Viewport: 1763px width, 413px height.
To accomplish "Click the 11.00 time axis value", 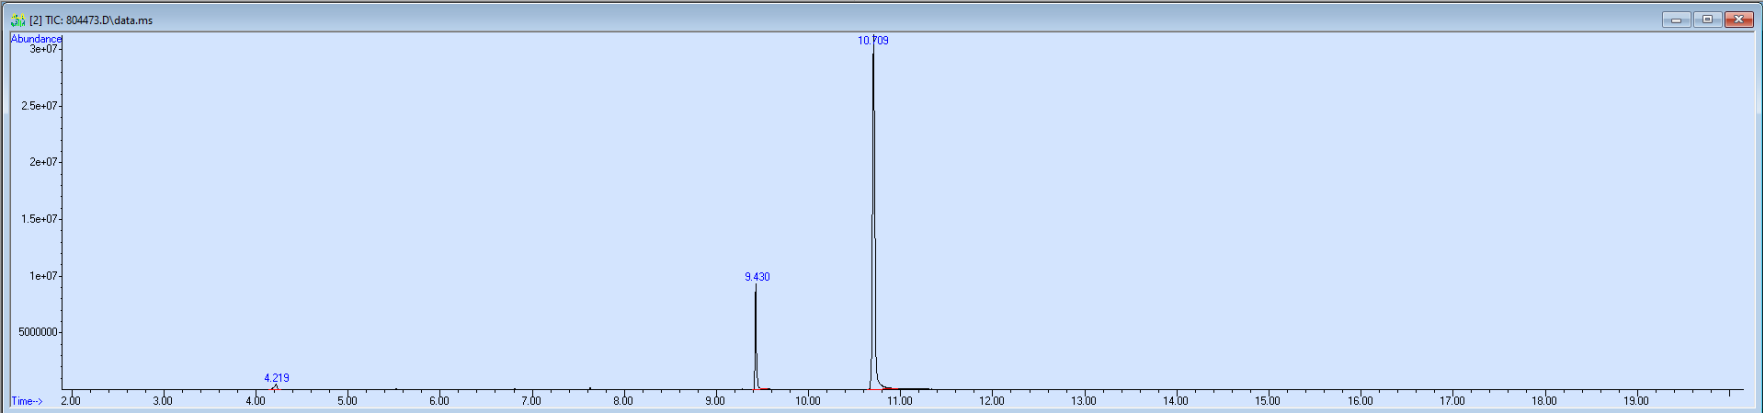I will click(x=899, y=401).
